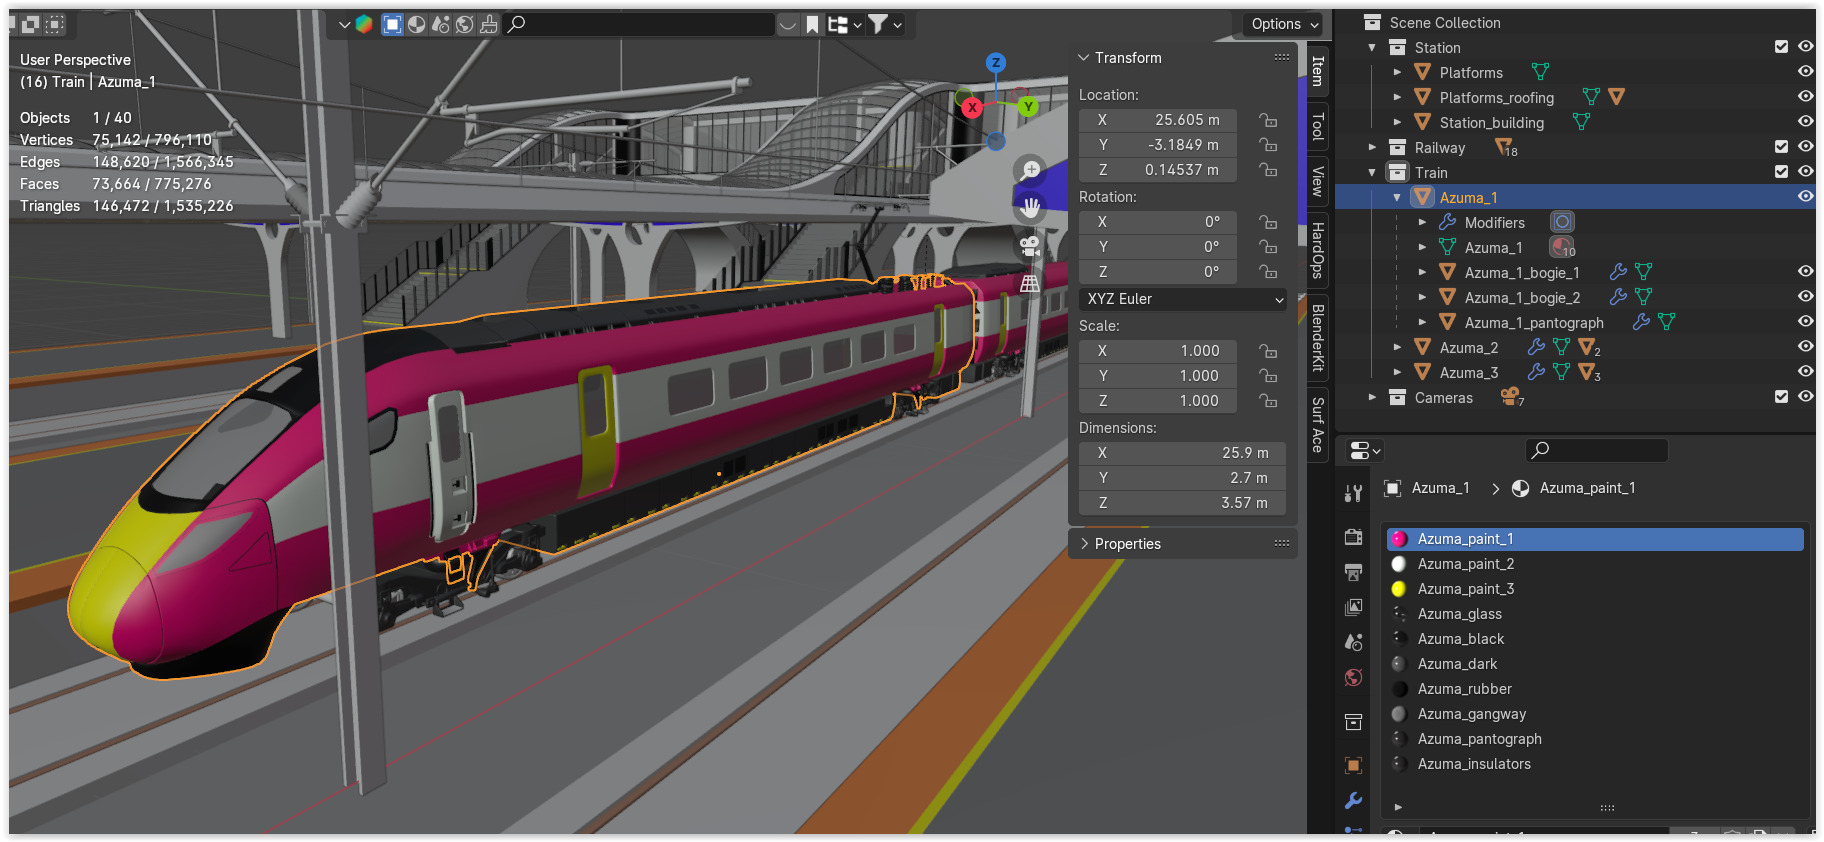
Task: Switch to the View sidebar tab
Action: [x=1318, y=181]
